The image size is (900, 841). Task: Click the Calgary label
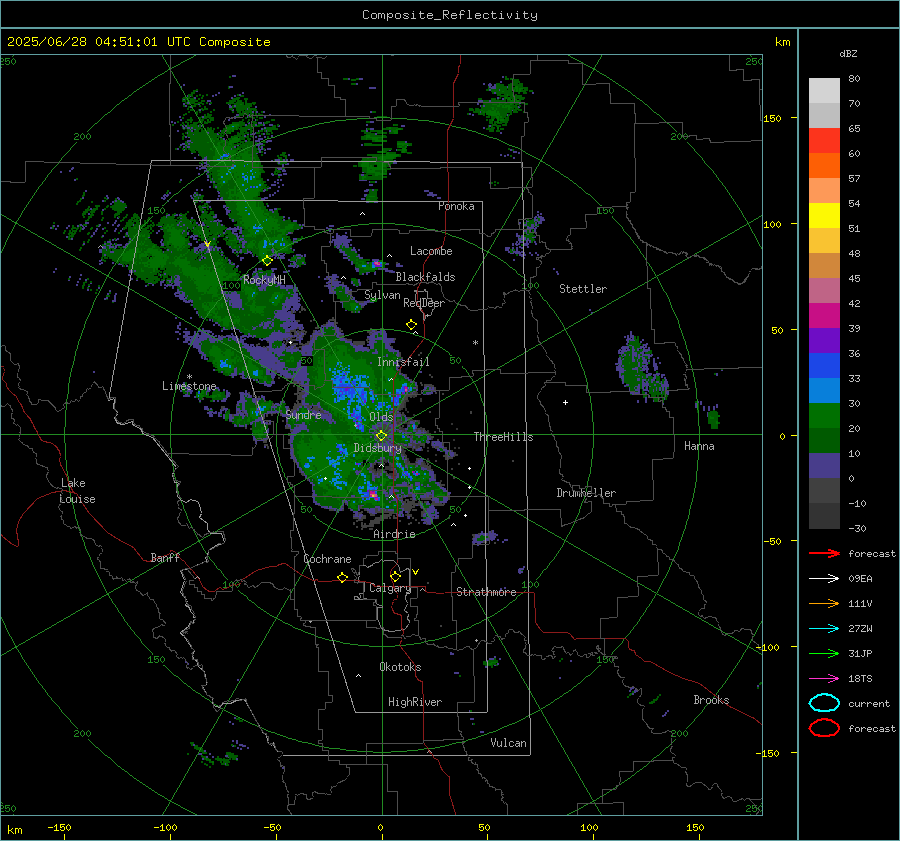pyautogui.click(x=390, y=588)
